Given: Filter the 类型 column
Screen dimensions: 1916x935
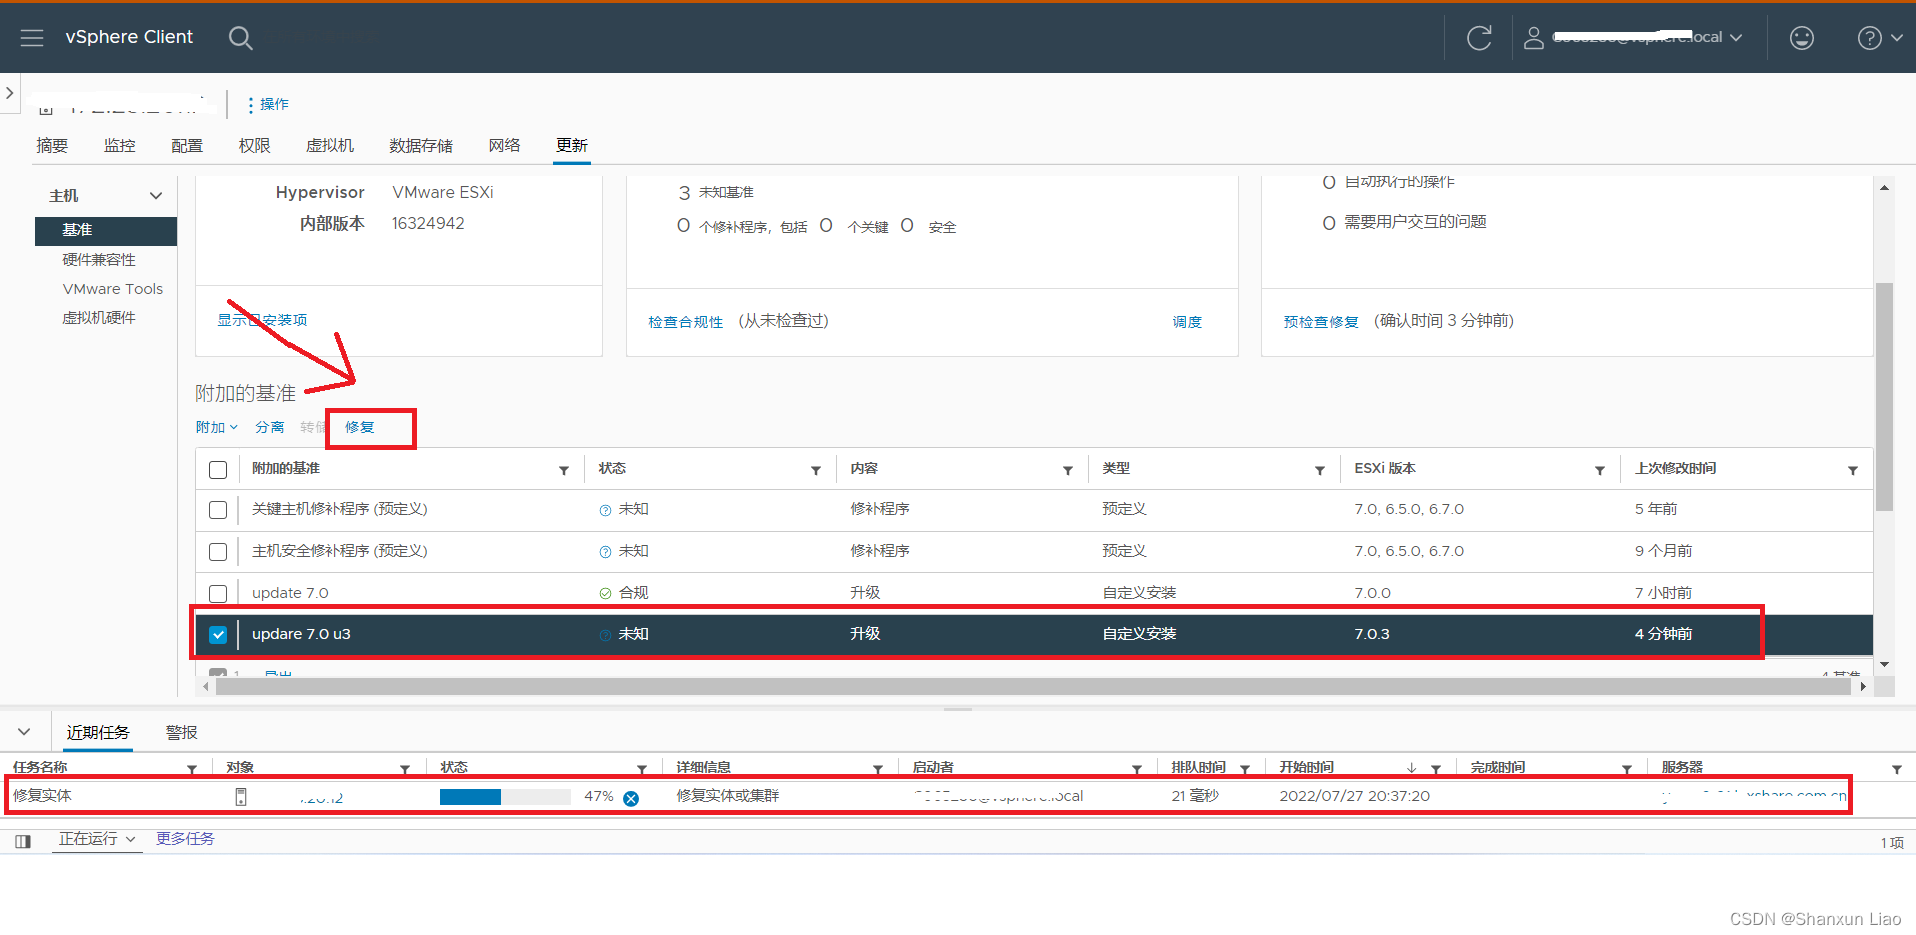Looking at the screenshot, I should (x=1320, y=470).
